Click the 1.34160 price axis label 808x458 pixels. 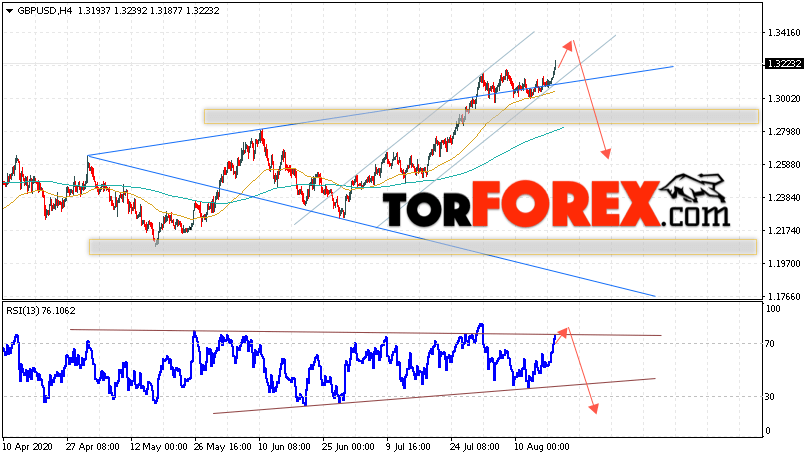point(784,33)
